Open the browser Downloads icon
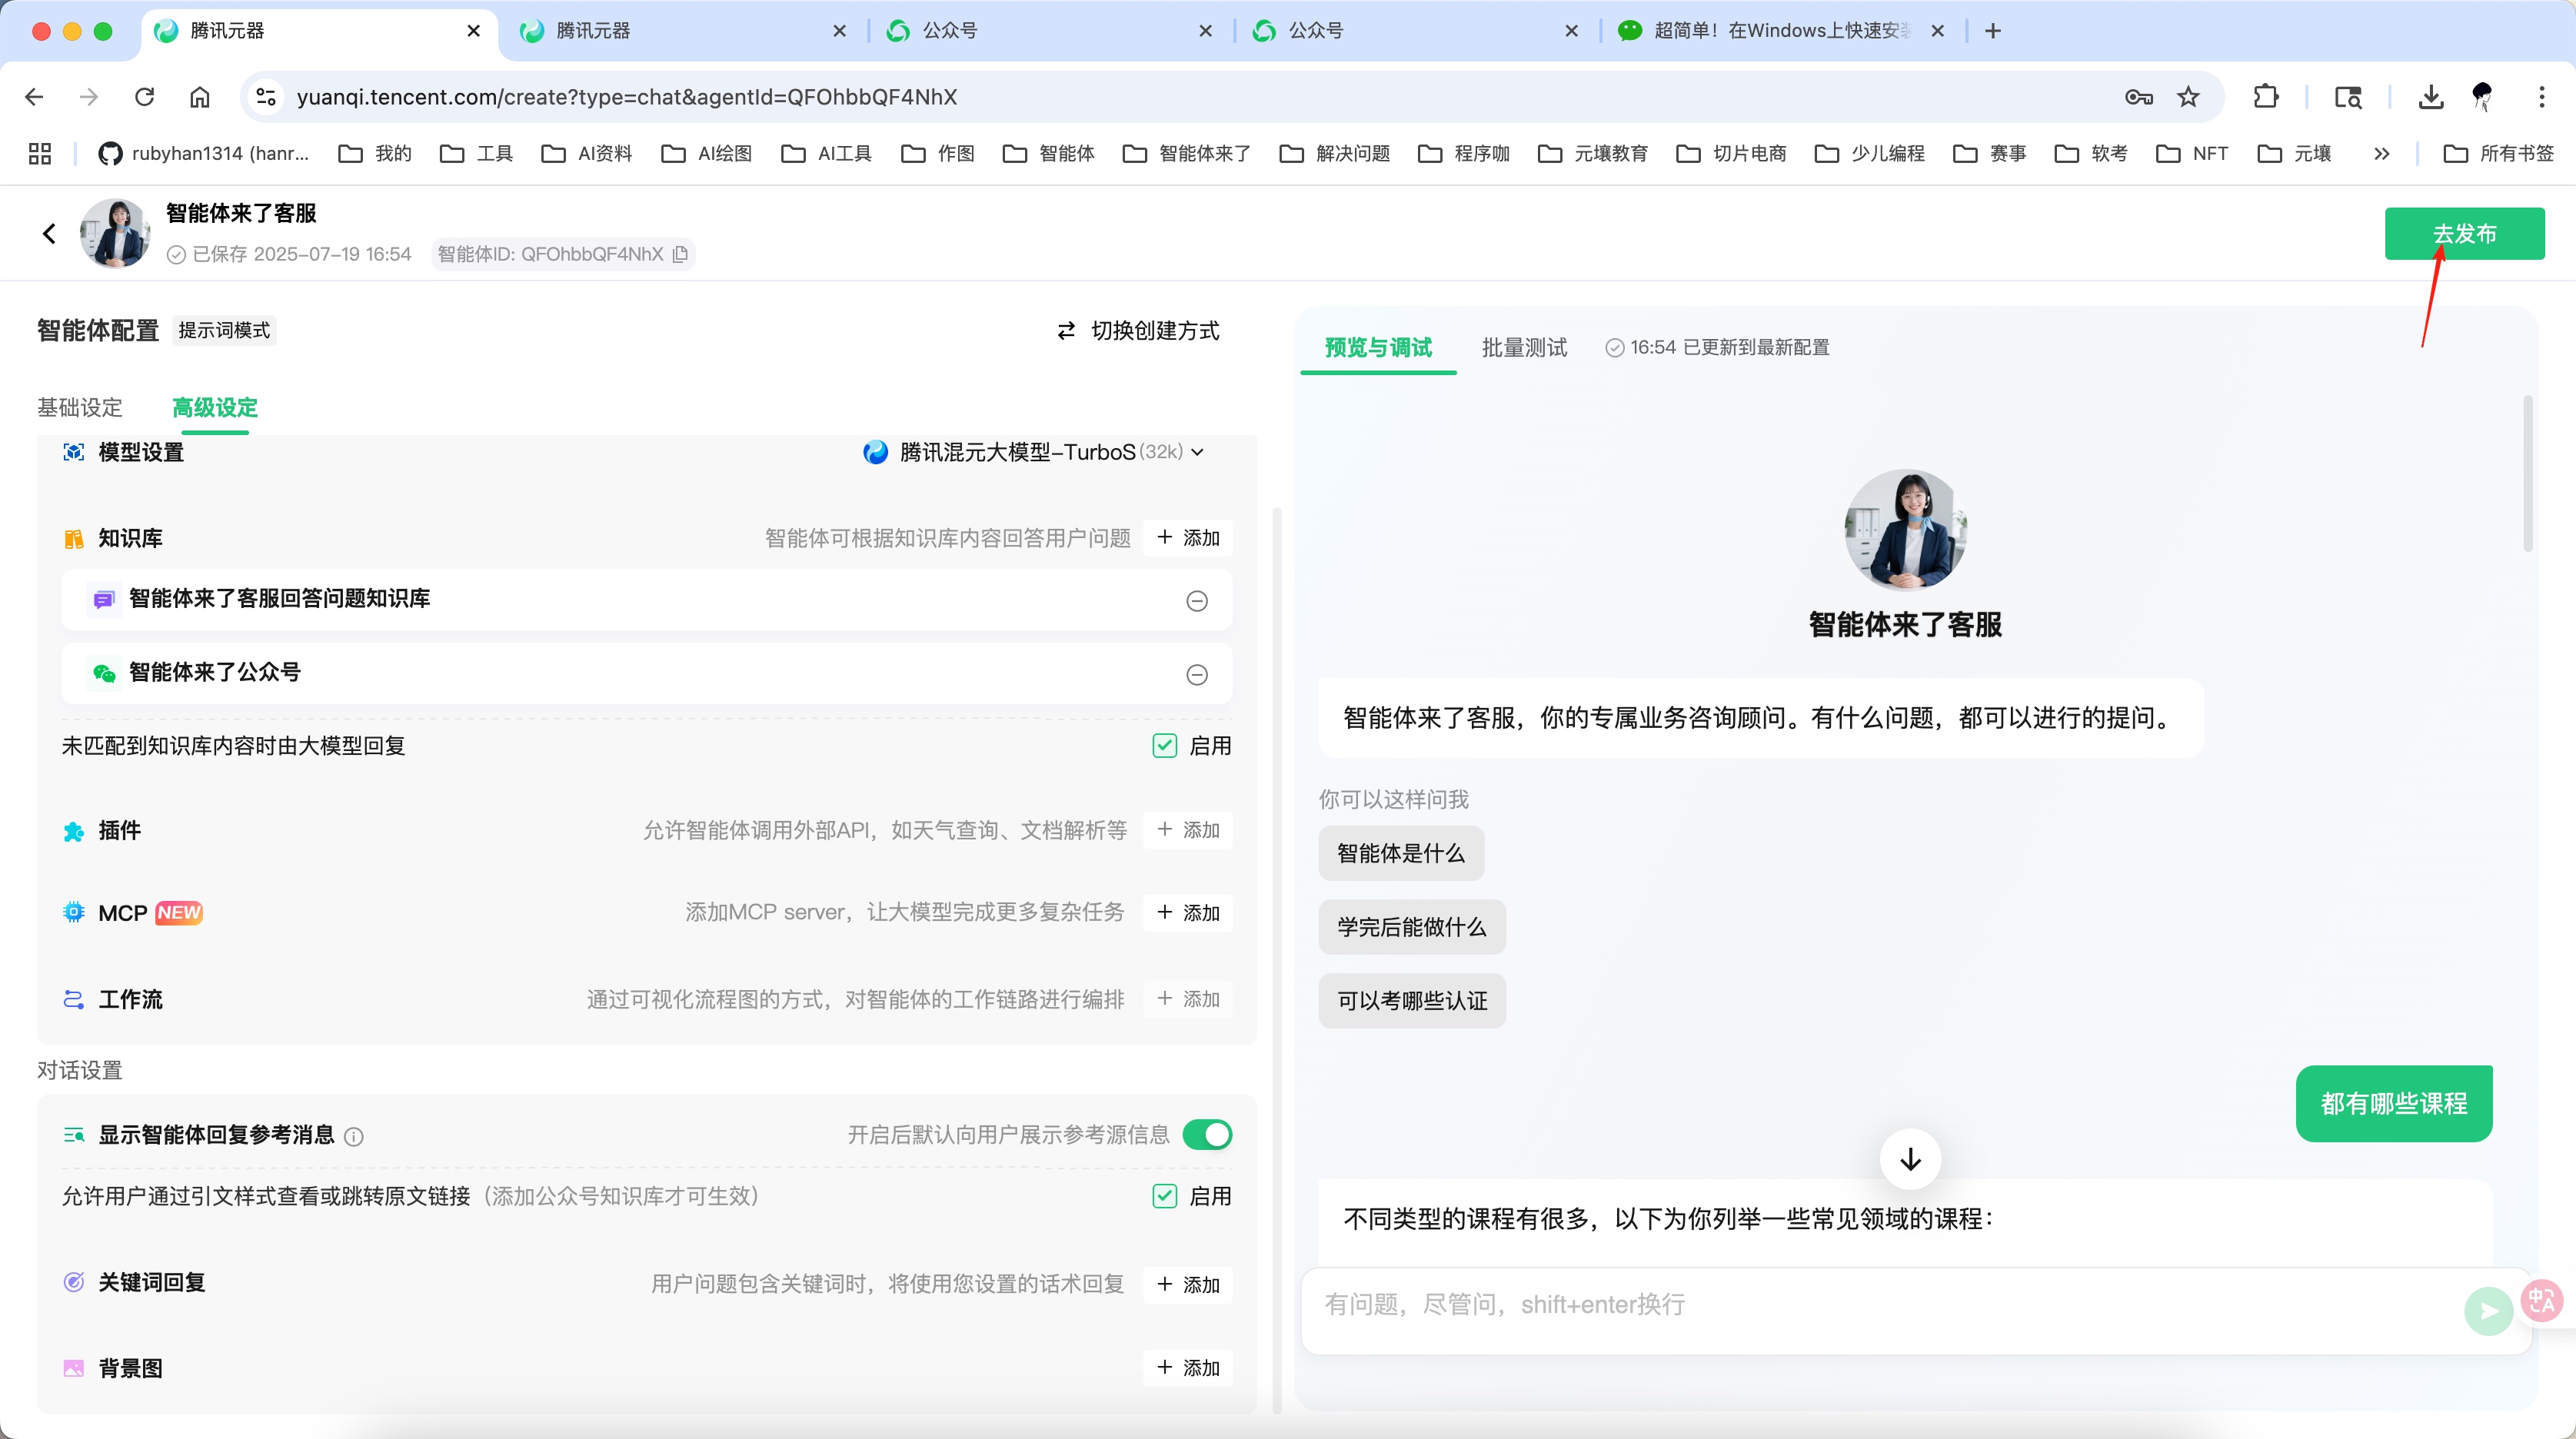The width and height of the screenshot is (2576, 1439). [x=2432, y=96]
